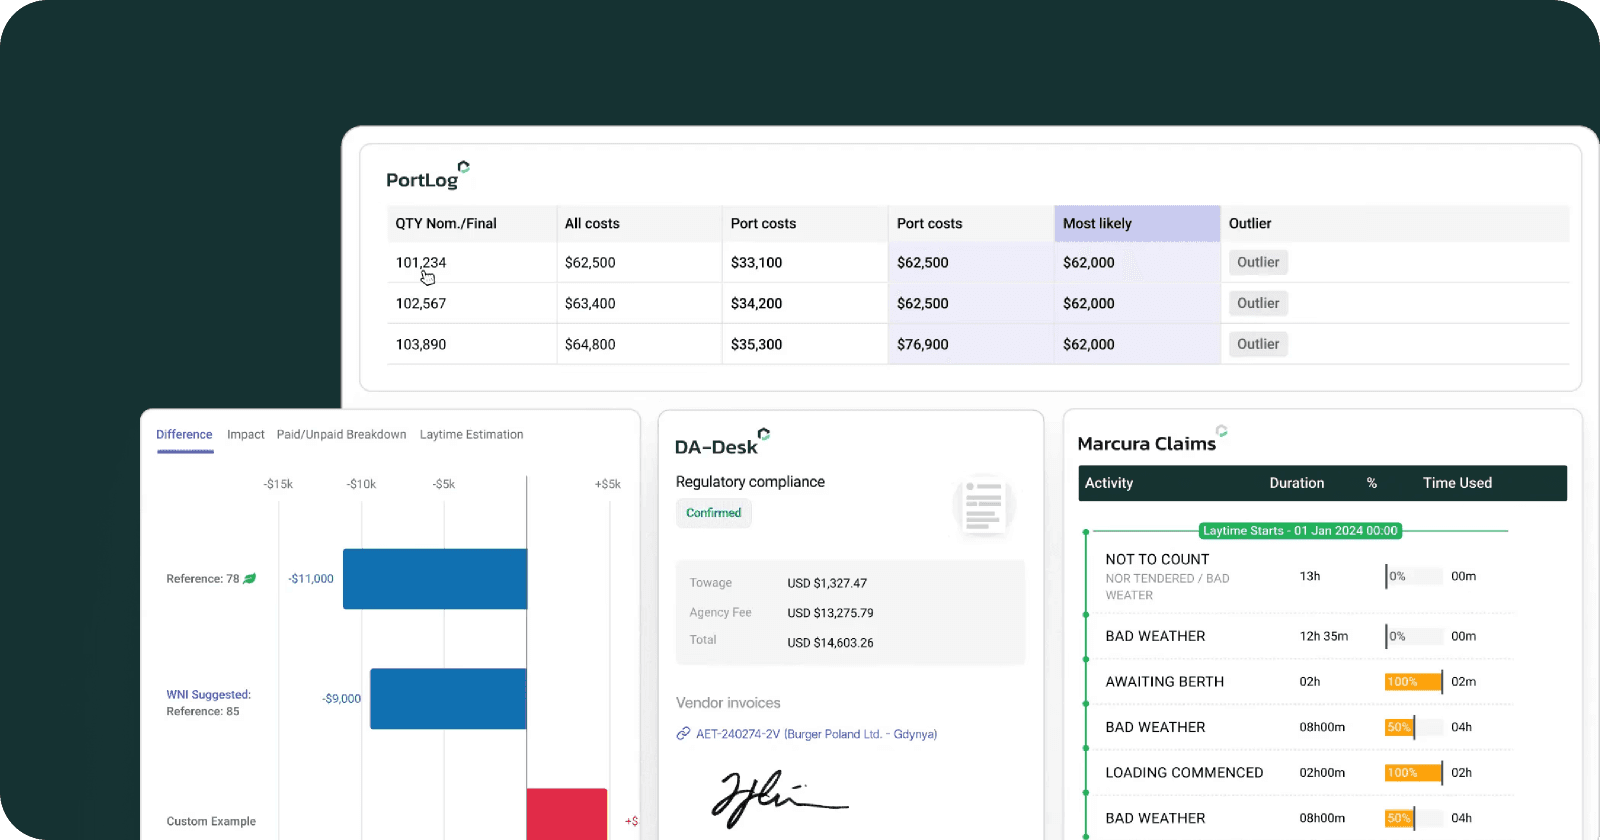Click the WNI Suggested link

208,694
